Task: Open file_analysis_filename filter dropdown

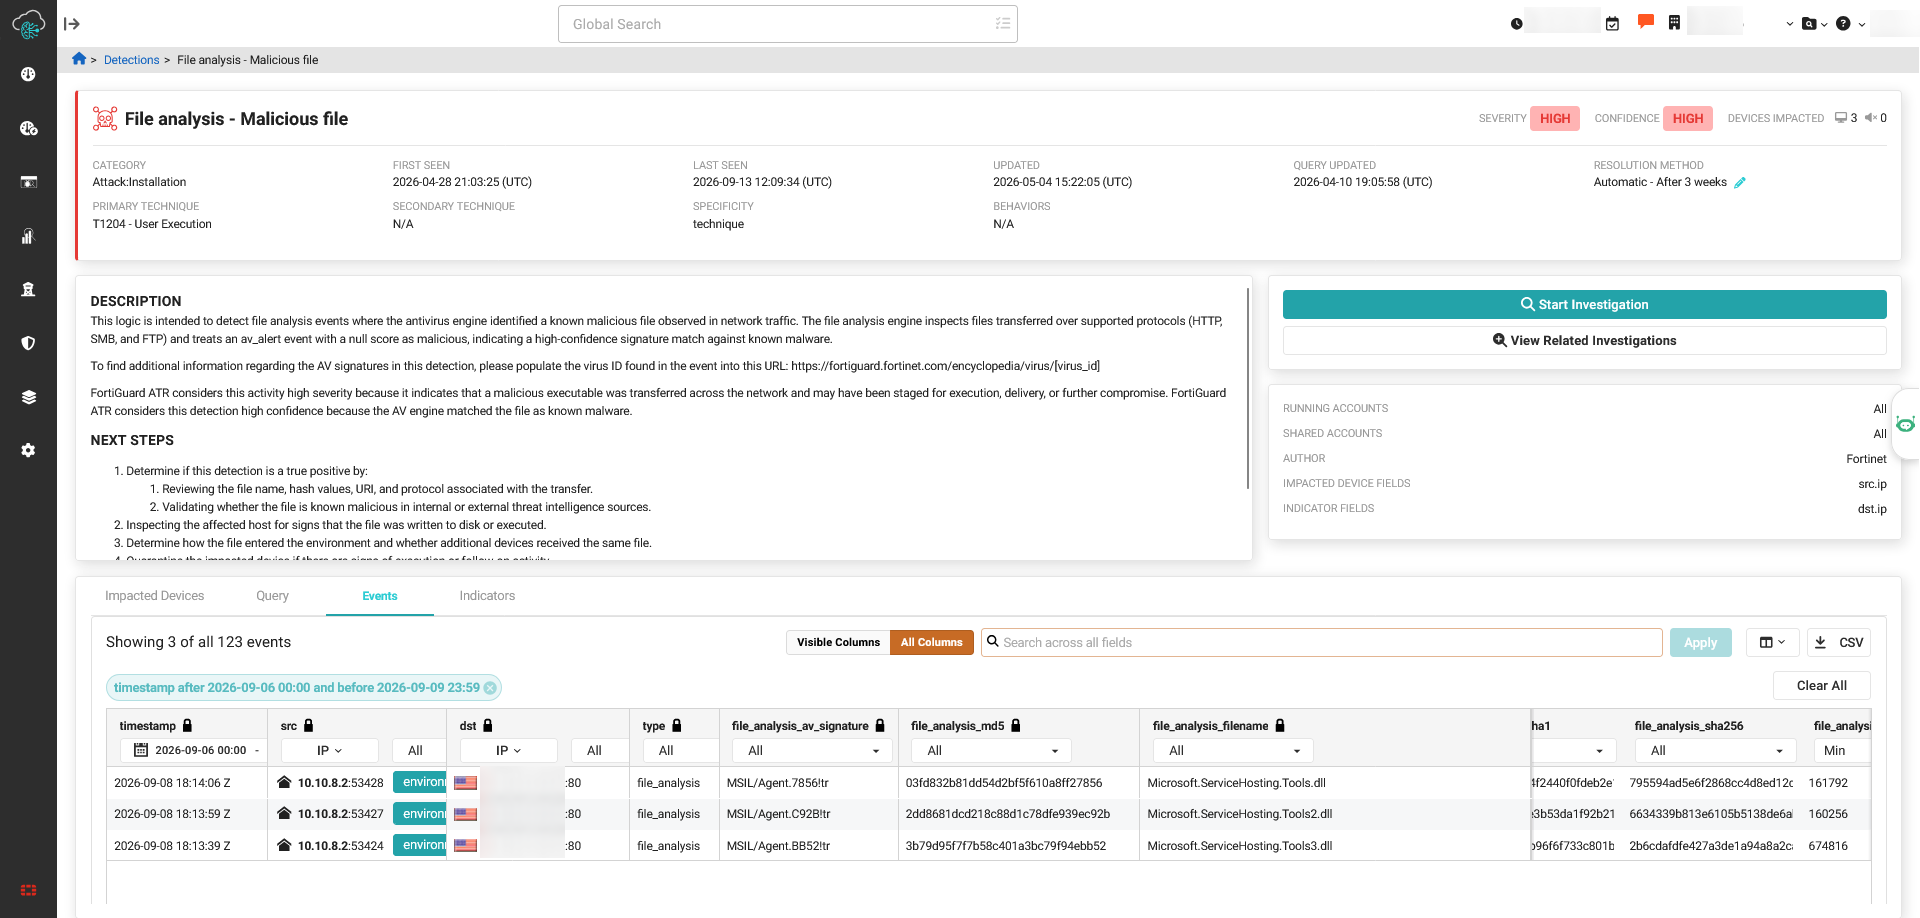Action: pos(1234,751)
